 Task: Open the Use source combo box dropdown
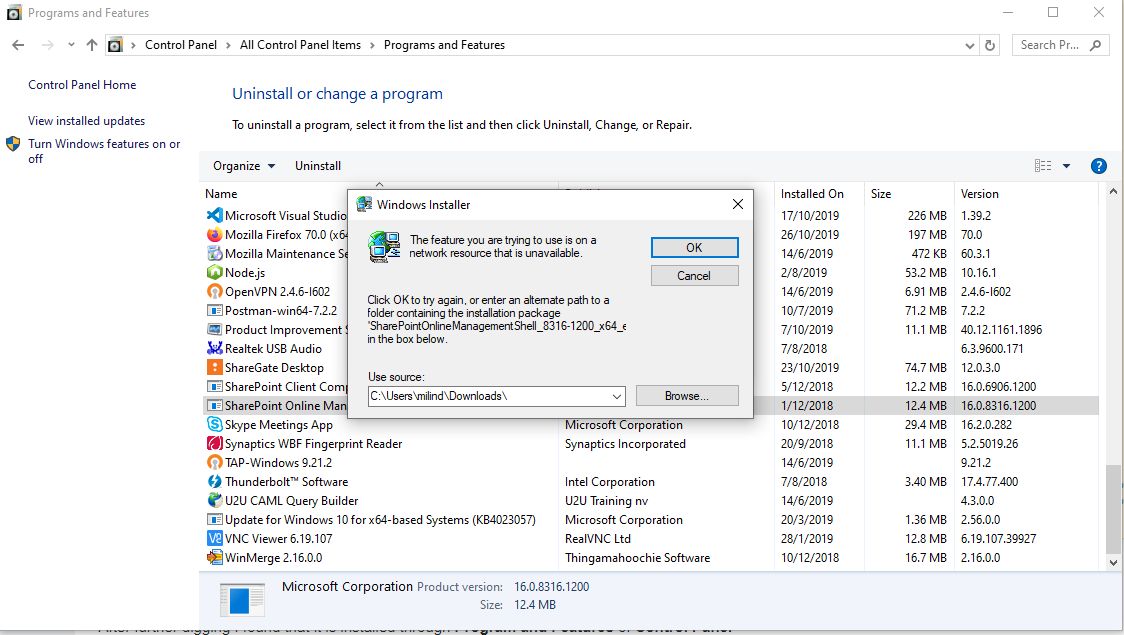[x=616, y=396]
